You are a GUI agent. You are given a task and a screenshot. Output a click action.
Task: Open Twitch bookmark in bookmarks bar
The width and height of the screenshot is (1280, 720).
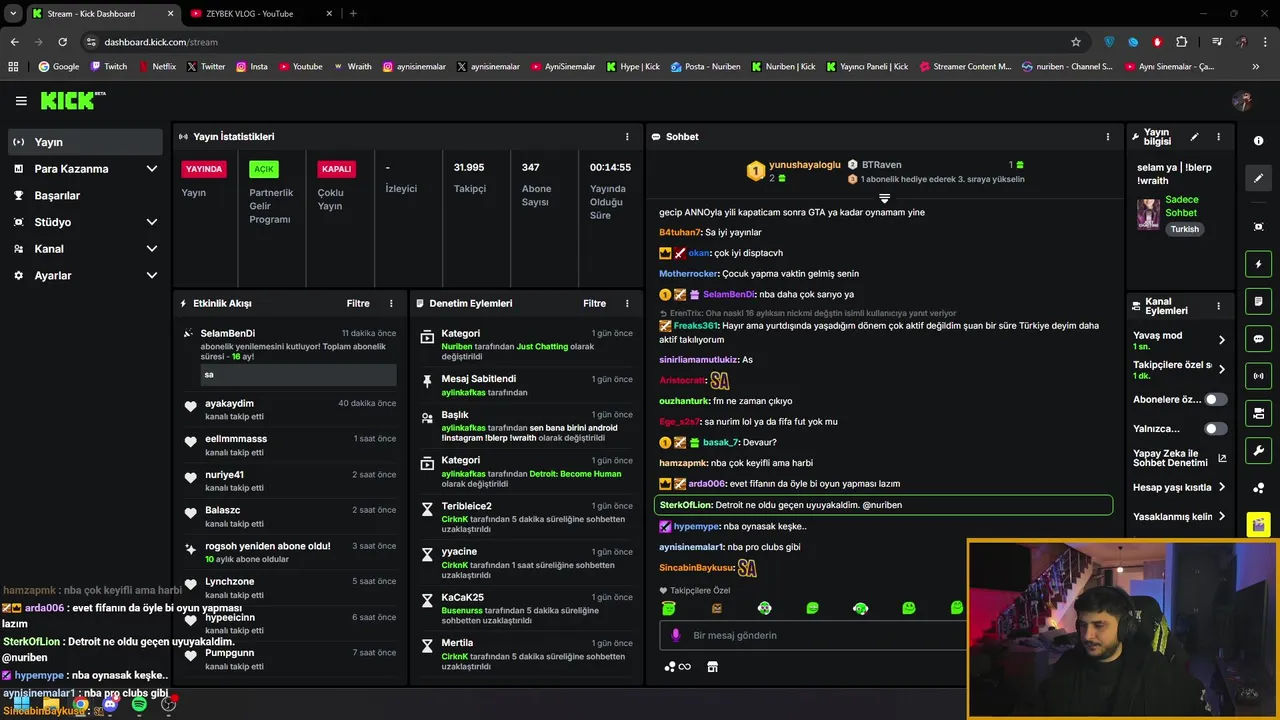tap(109, 67)
